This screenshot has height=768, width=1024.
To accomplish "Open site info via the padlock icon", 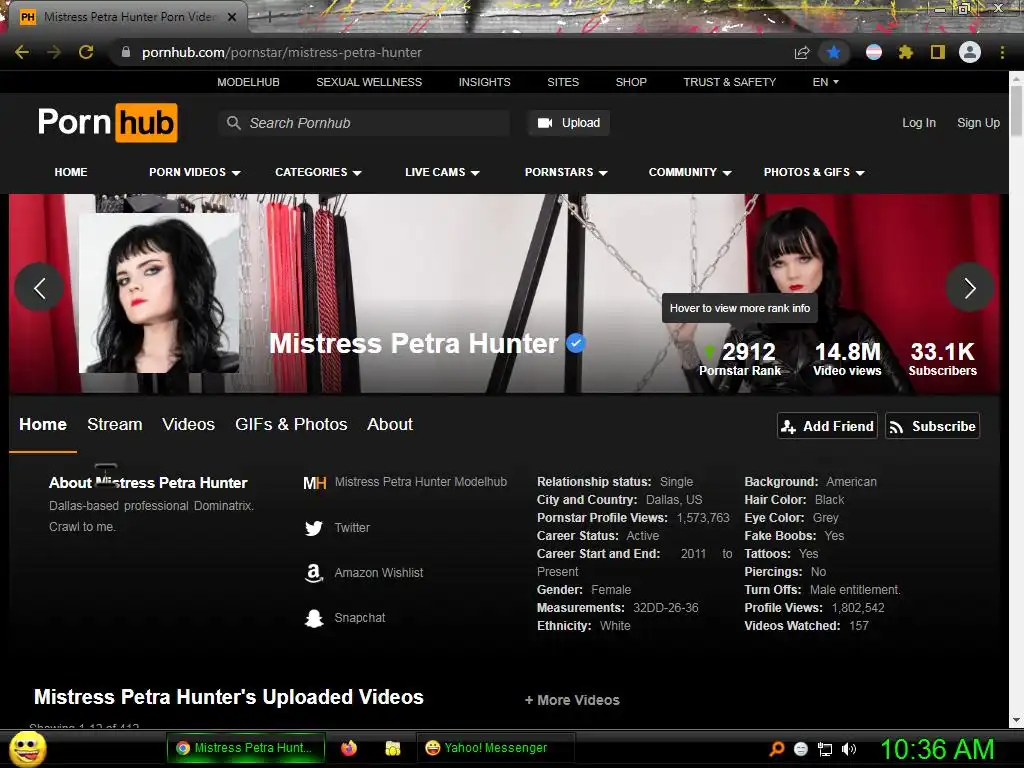I will (x=126, y=52).
